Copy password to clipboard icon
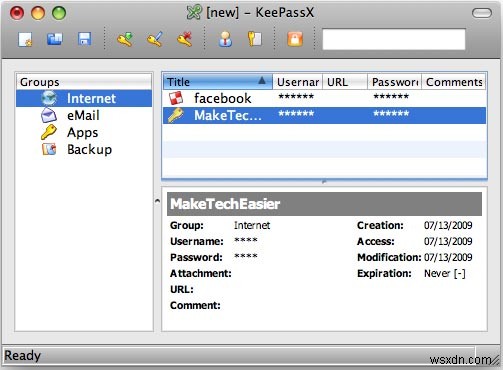 [x=255, y=39]
